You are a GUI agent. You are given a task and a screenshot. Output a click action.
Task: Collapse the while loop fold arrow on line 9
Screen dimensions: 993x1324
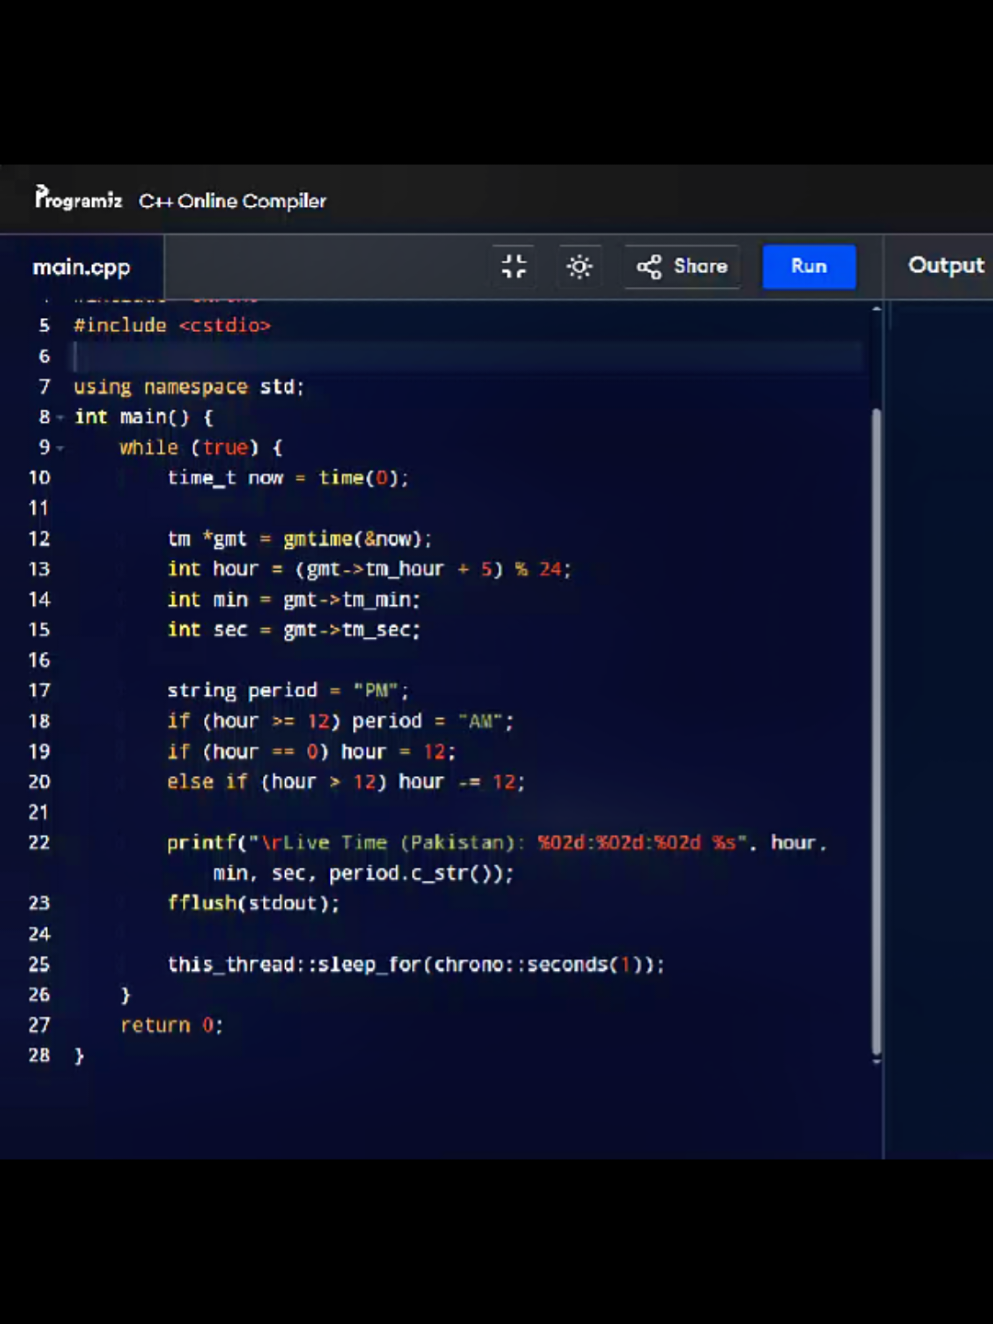(60, 448)
